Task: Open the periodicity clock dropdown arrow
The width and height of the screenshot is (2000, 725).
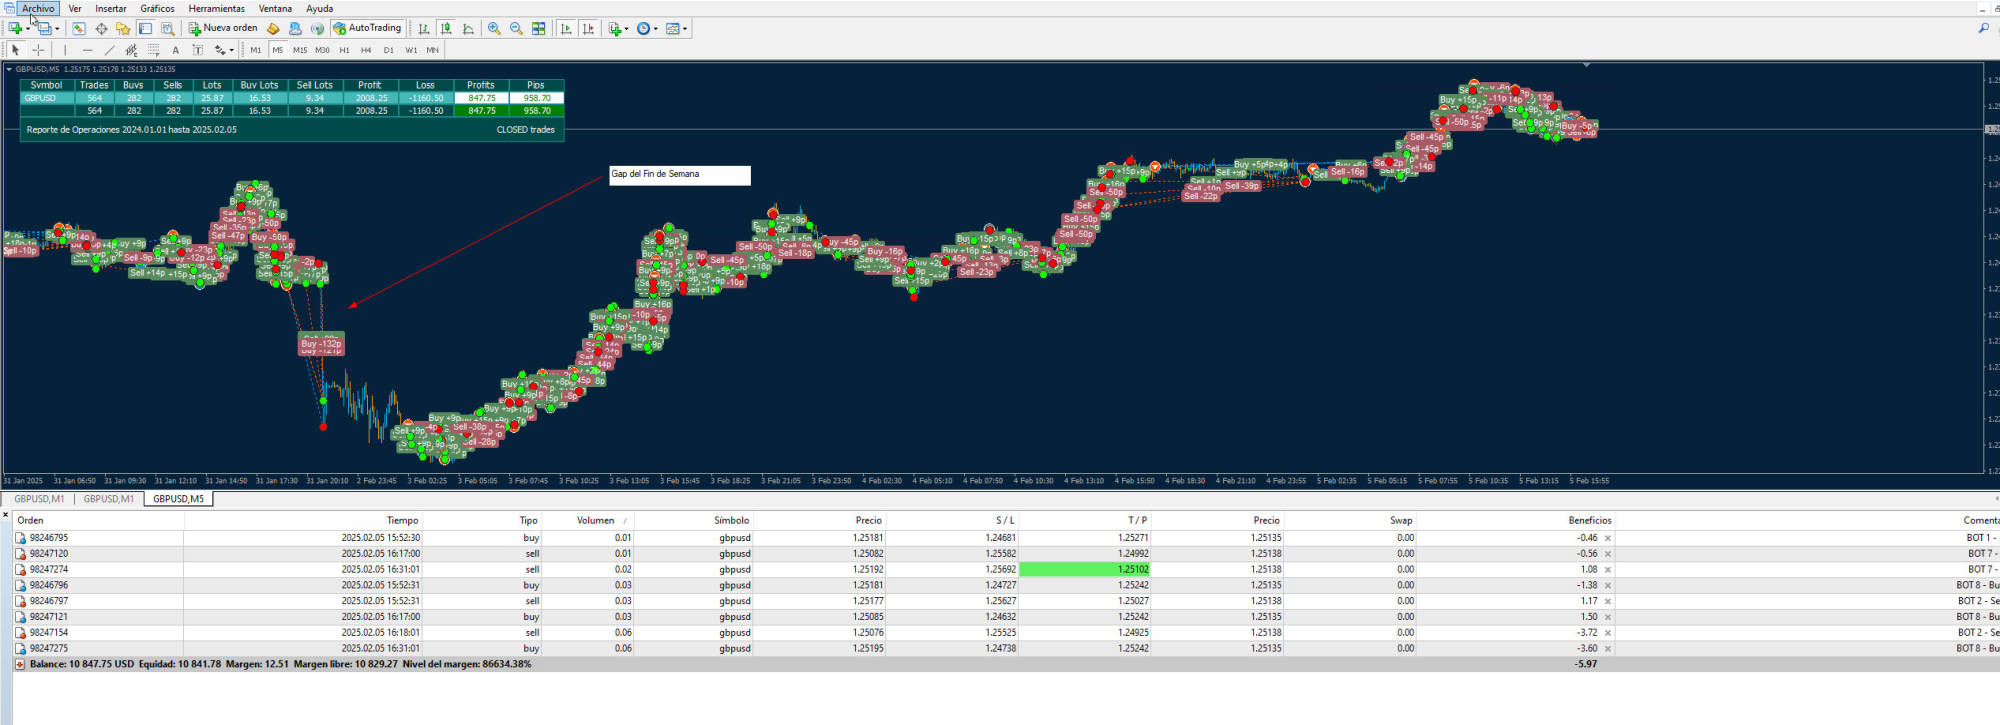Action: (x=656, y=29)
